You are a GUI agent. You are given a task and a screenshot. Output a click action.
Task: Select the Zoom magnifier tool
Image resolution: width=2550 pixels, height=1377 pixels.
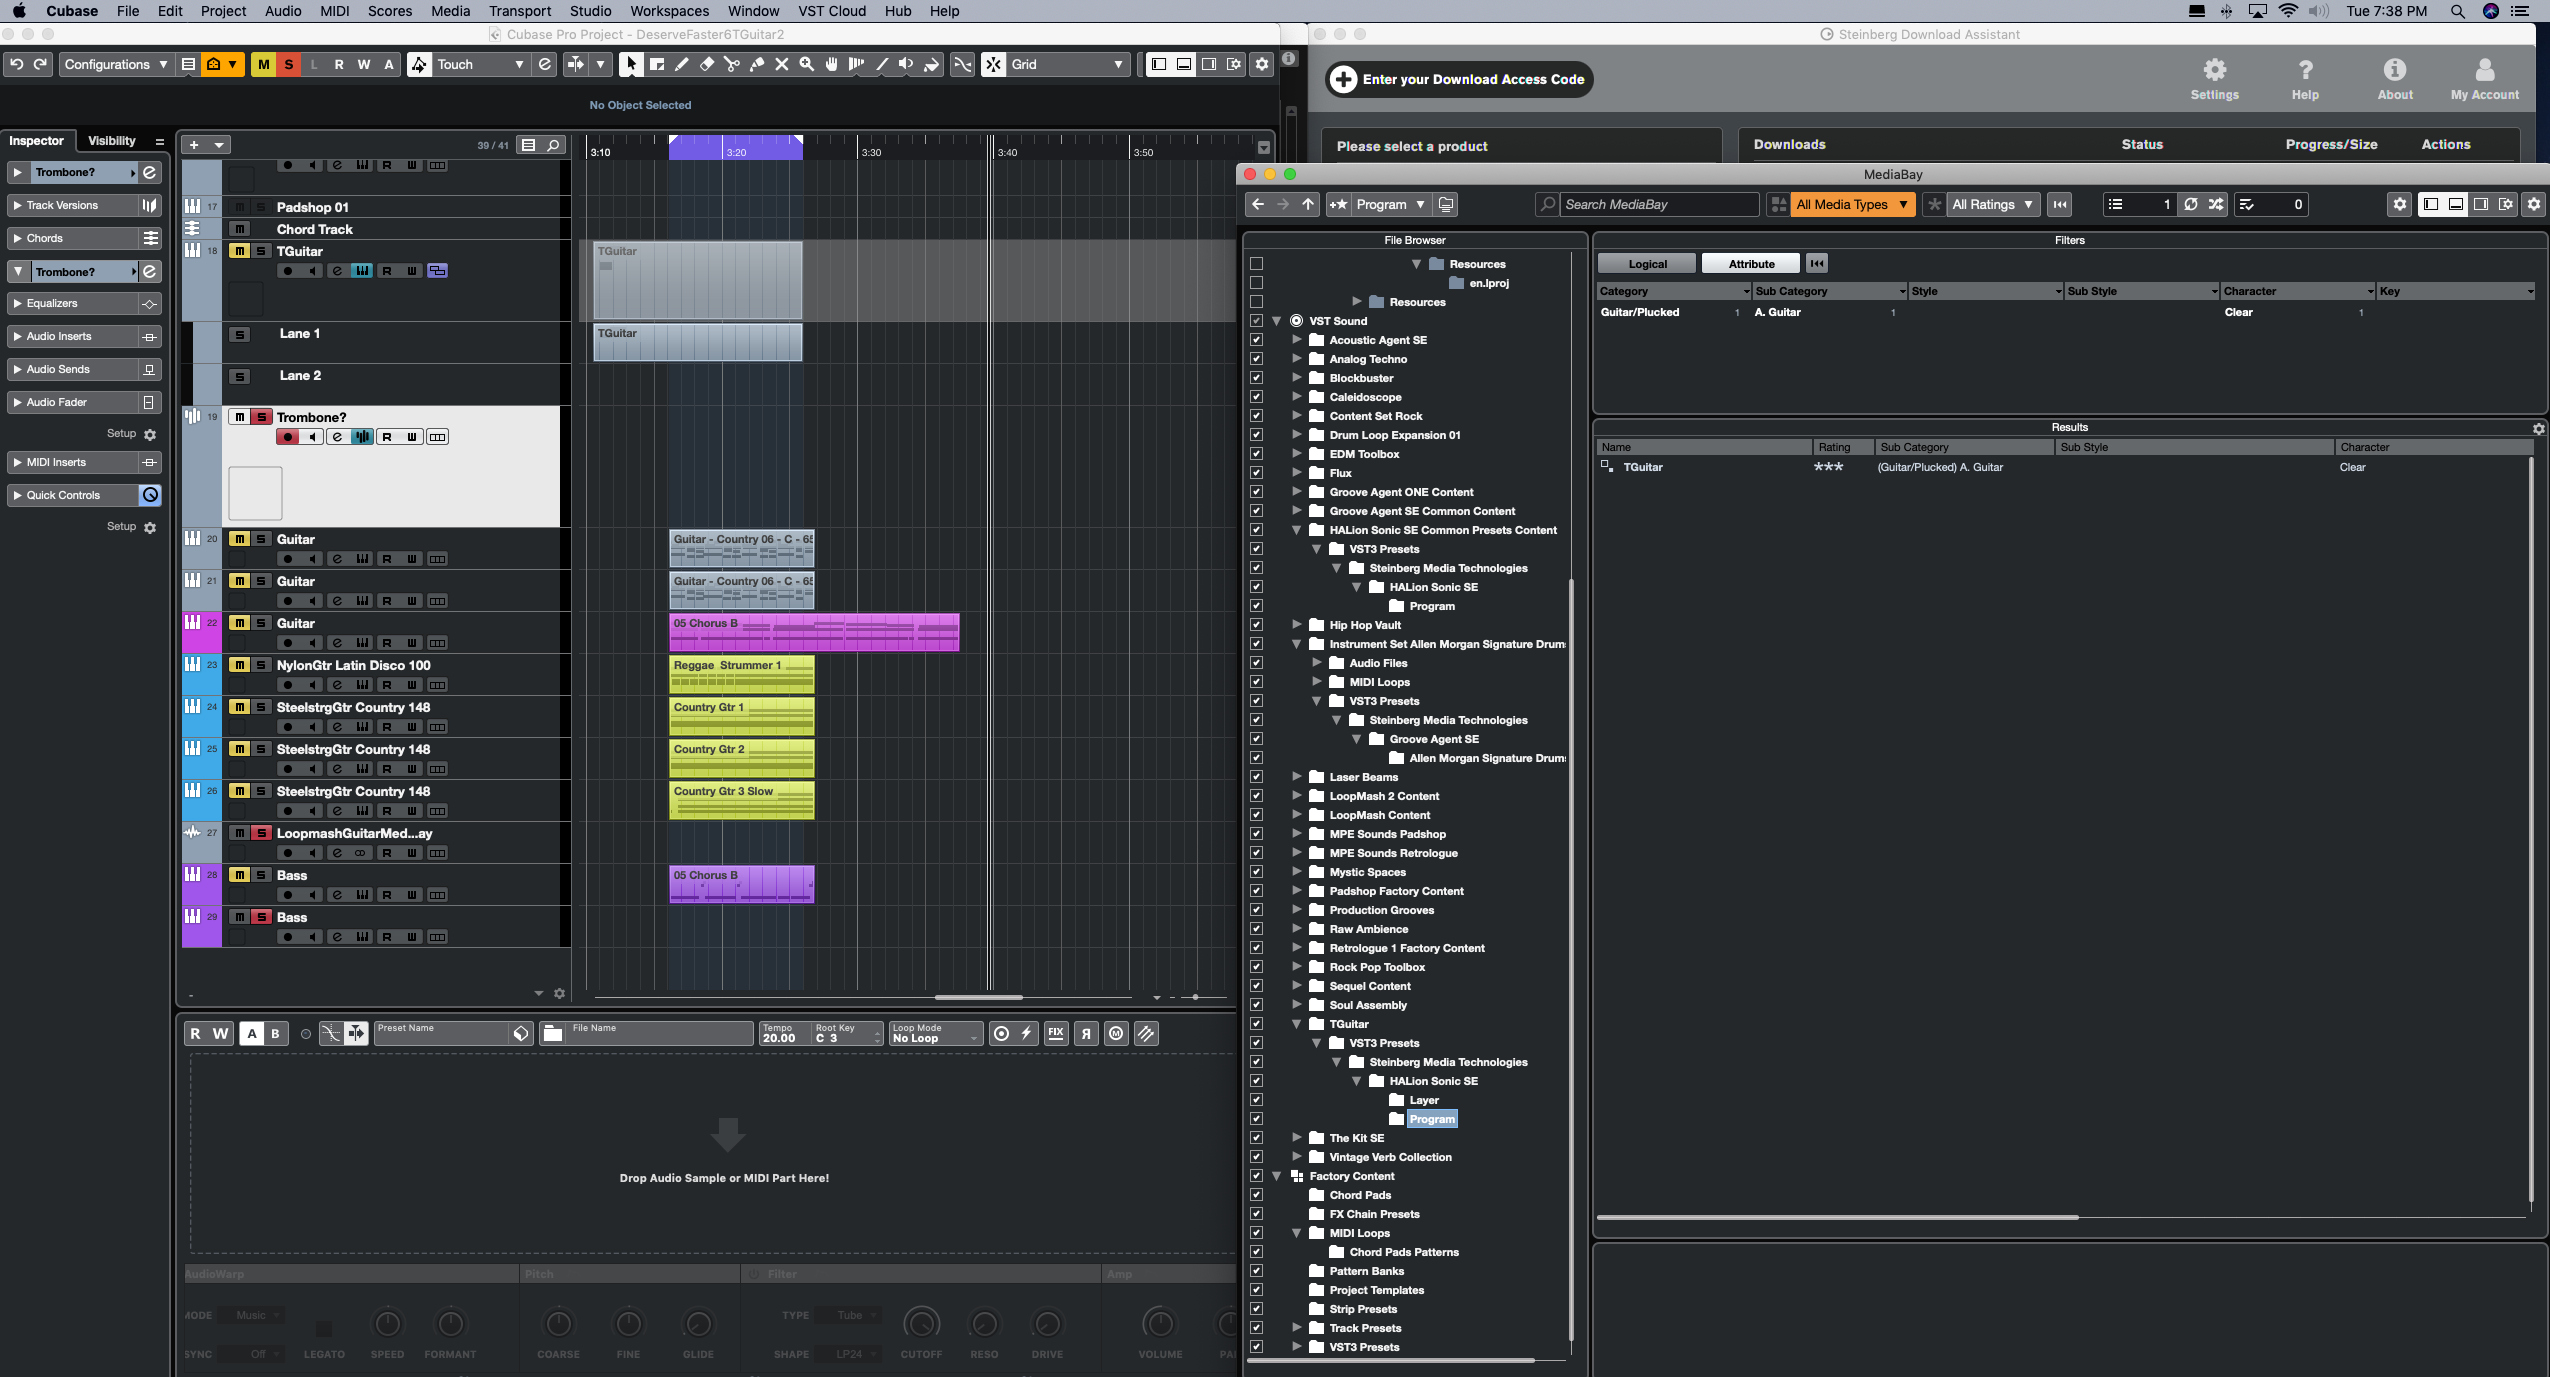tap(807, 64)
